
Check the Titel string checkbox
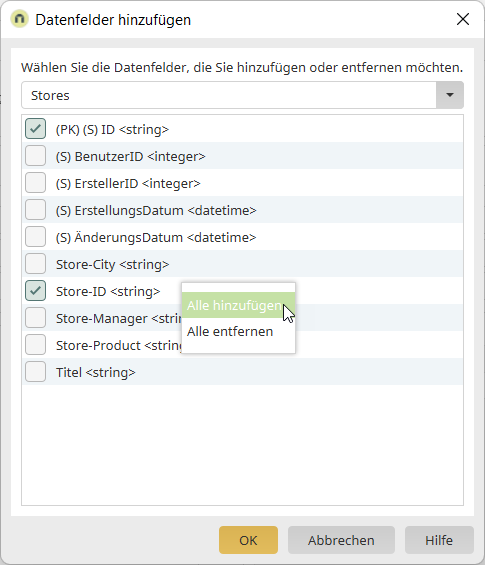35,372
